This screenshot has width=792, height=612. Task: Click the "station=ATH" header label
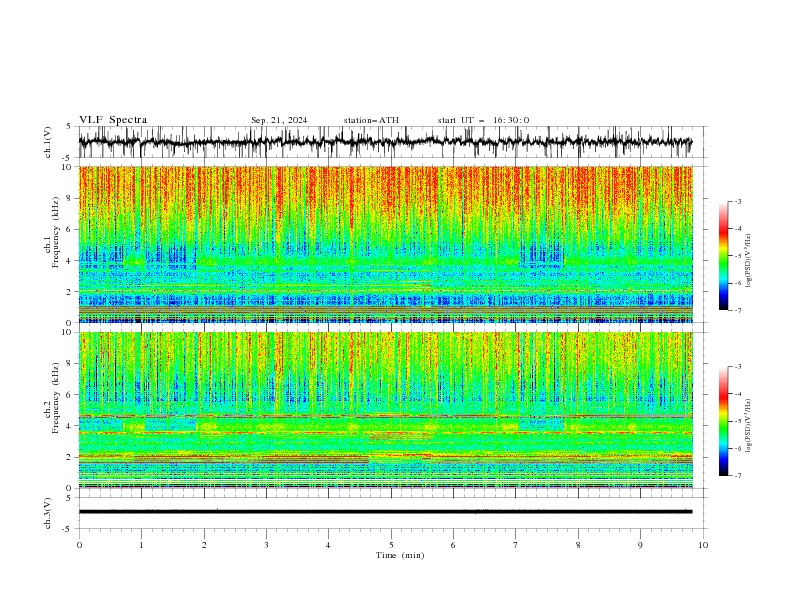point(371,120)
